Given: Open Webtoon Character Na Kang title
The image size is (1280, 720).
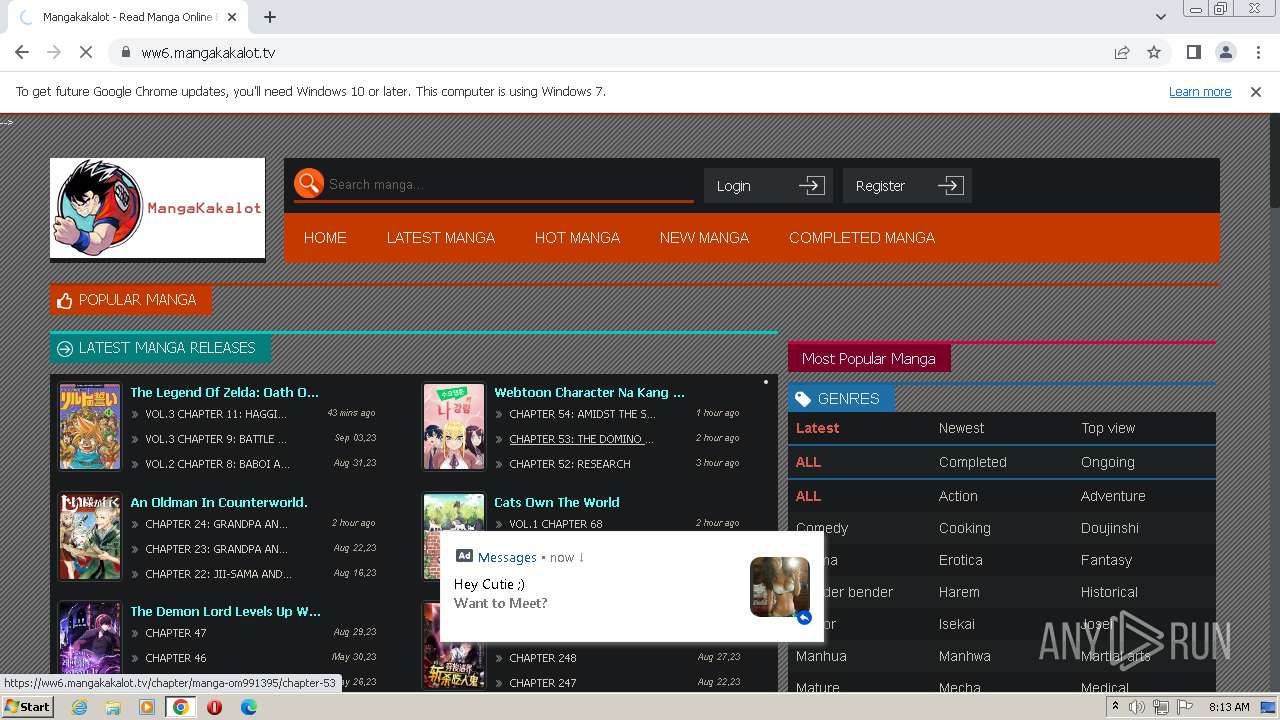Looking at the screenshot, I should click(x=589, y=392).
